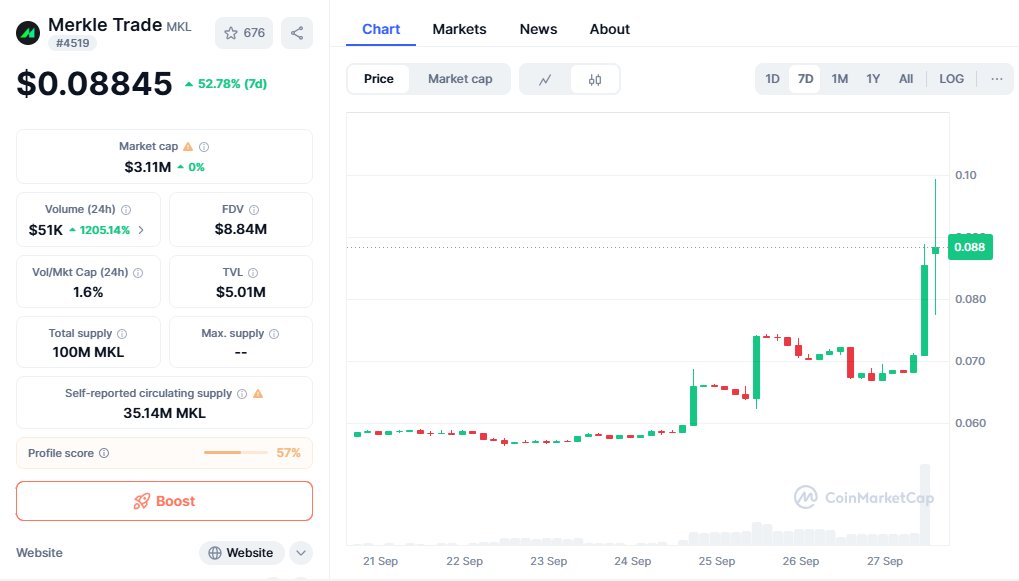Show Profile score info icon
This screenshot has height=581, width=1019.
(104, 453)
